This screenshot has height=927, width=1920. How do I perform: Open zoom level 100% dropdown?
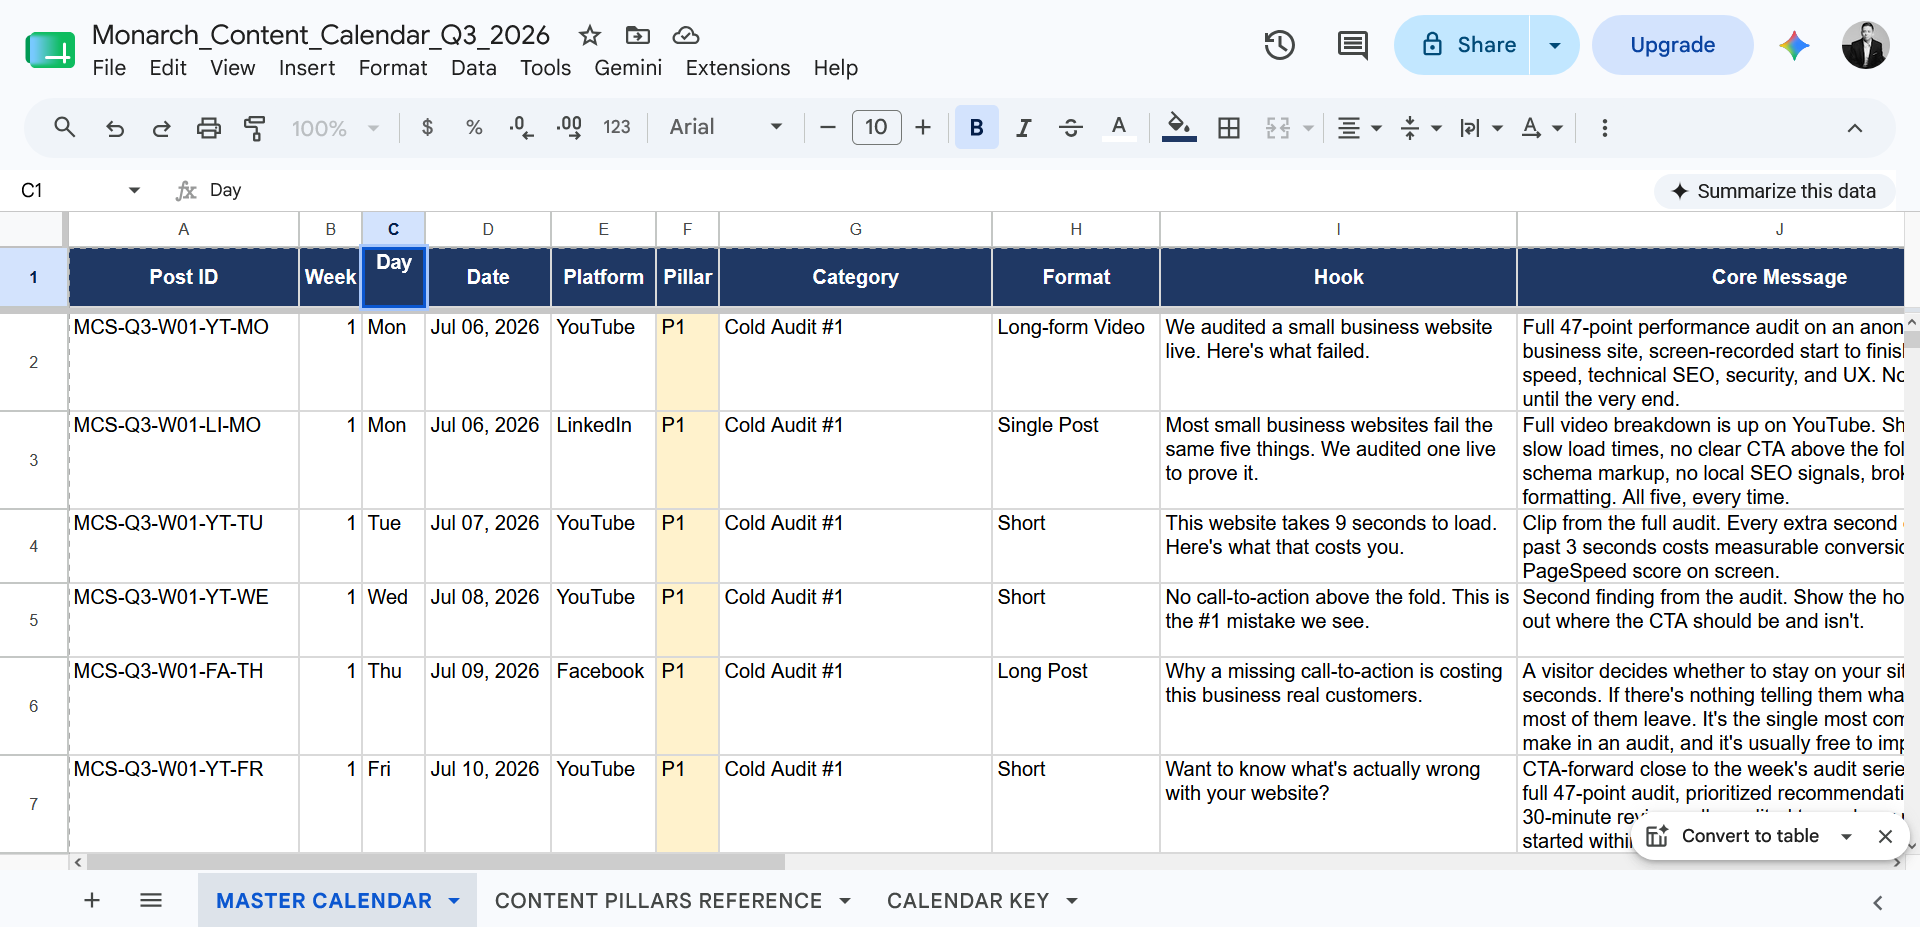click(335, 128)
